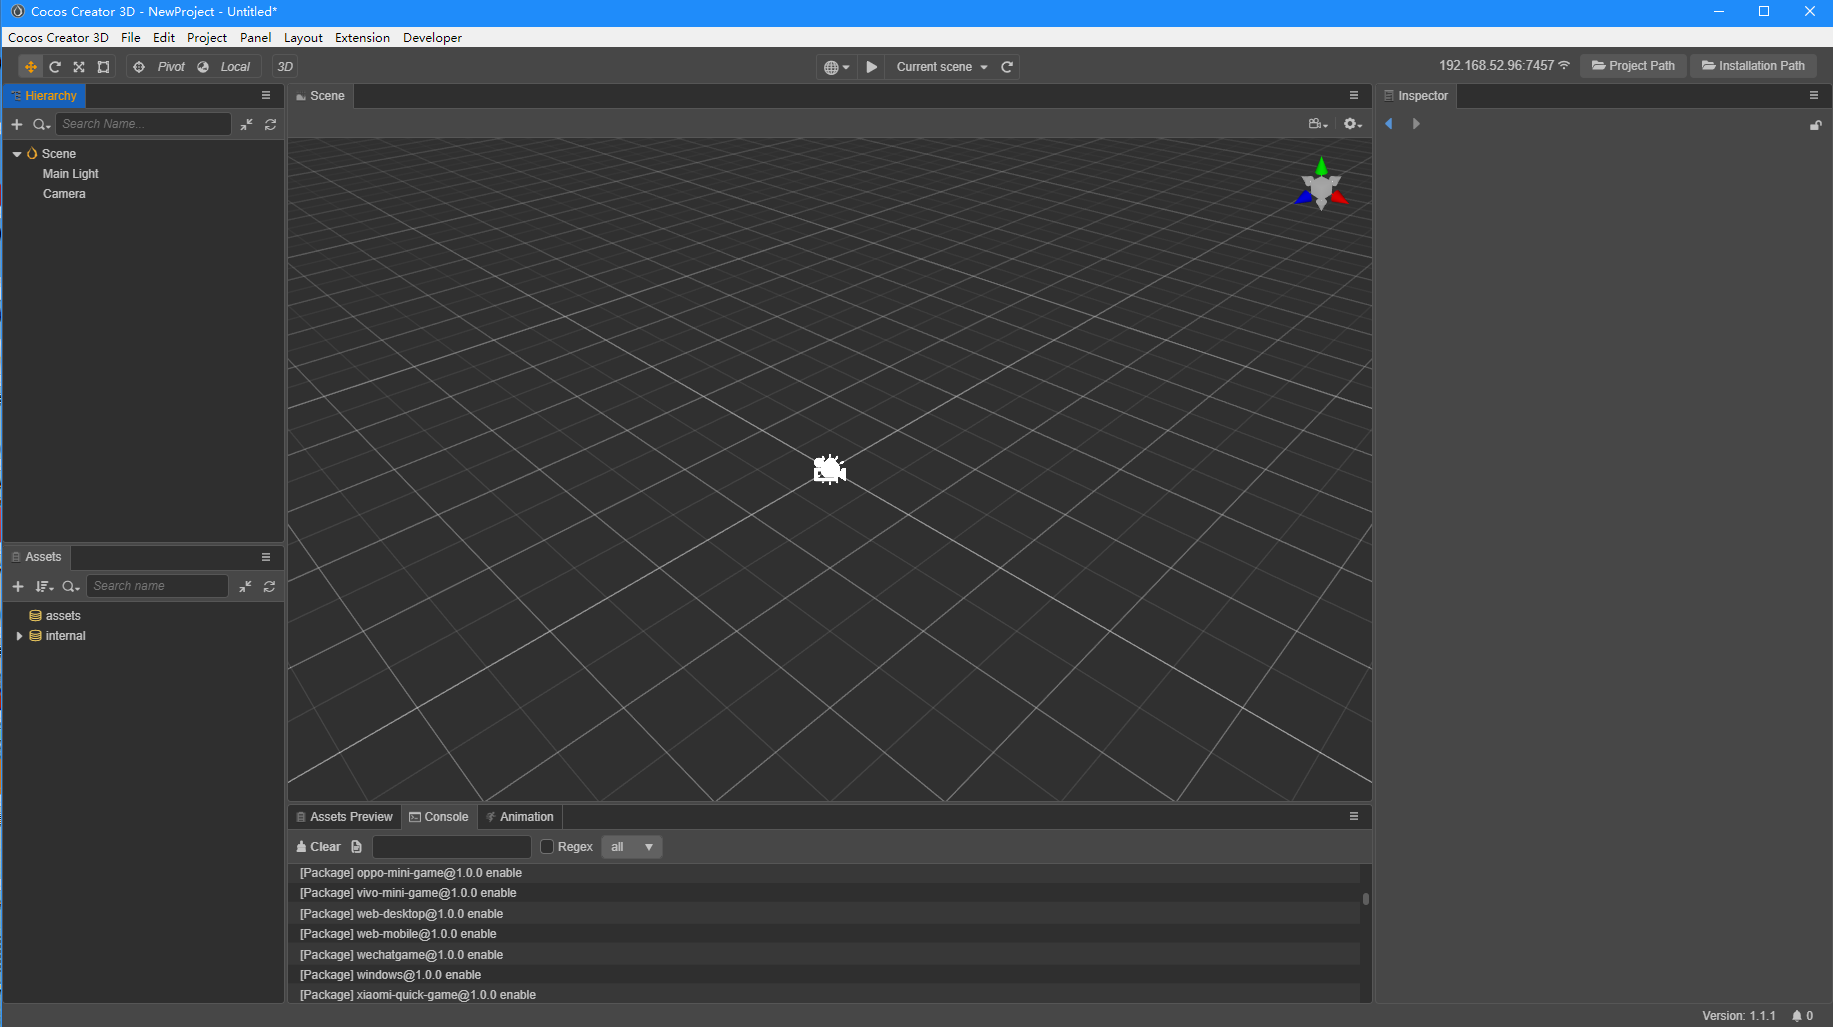Select the Camera node

click(64, 194)
